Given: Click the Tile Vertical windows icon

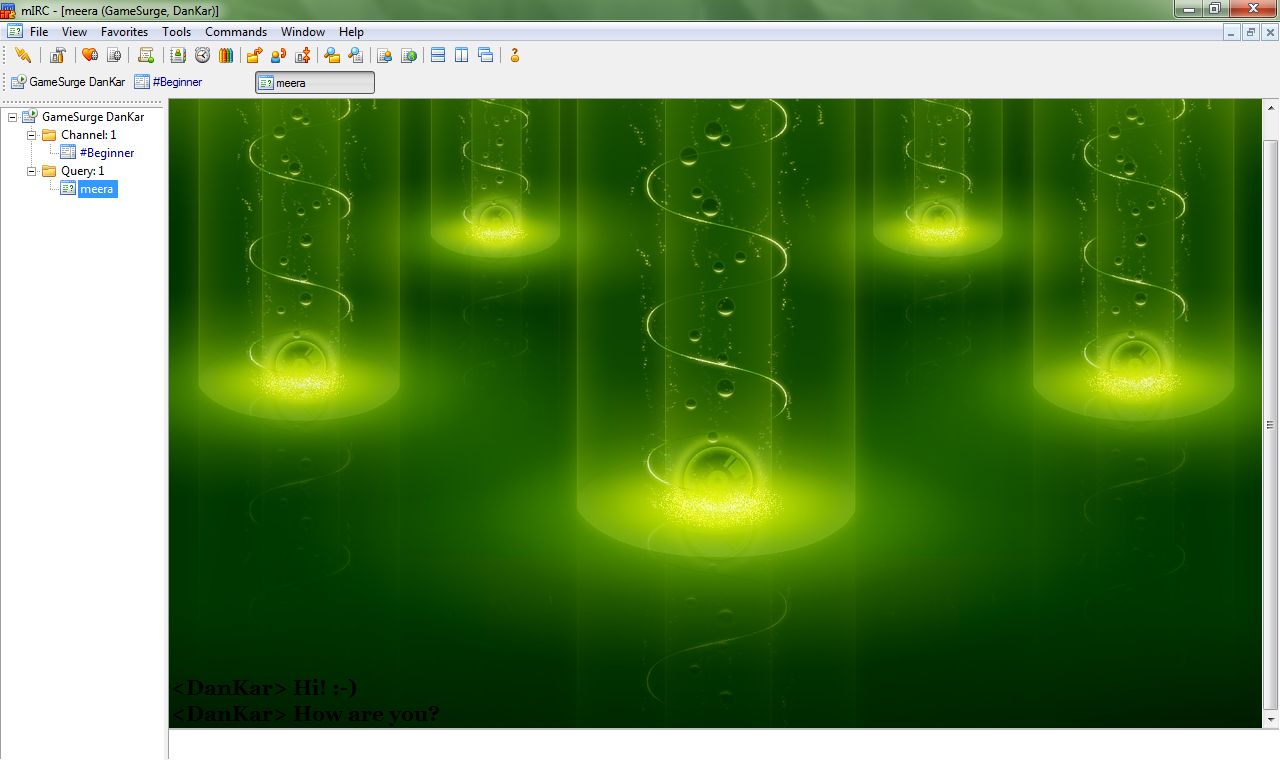Looking at the screenshot, I should tap(462, 55).
